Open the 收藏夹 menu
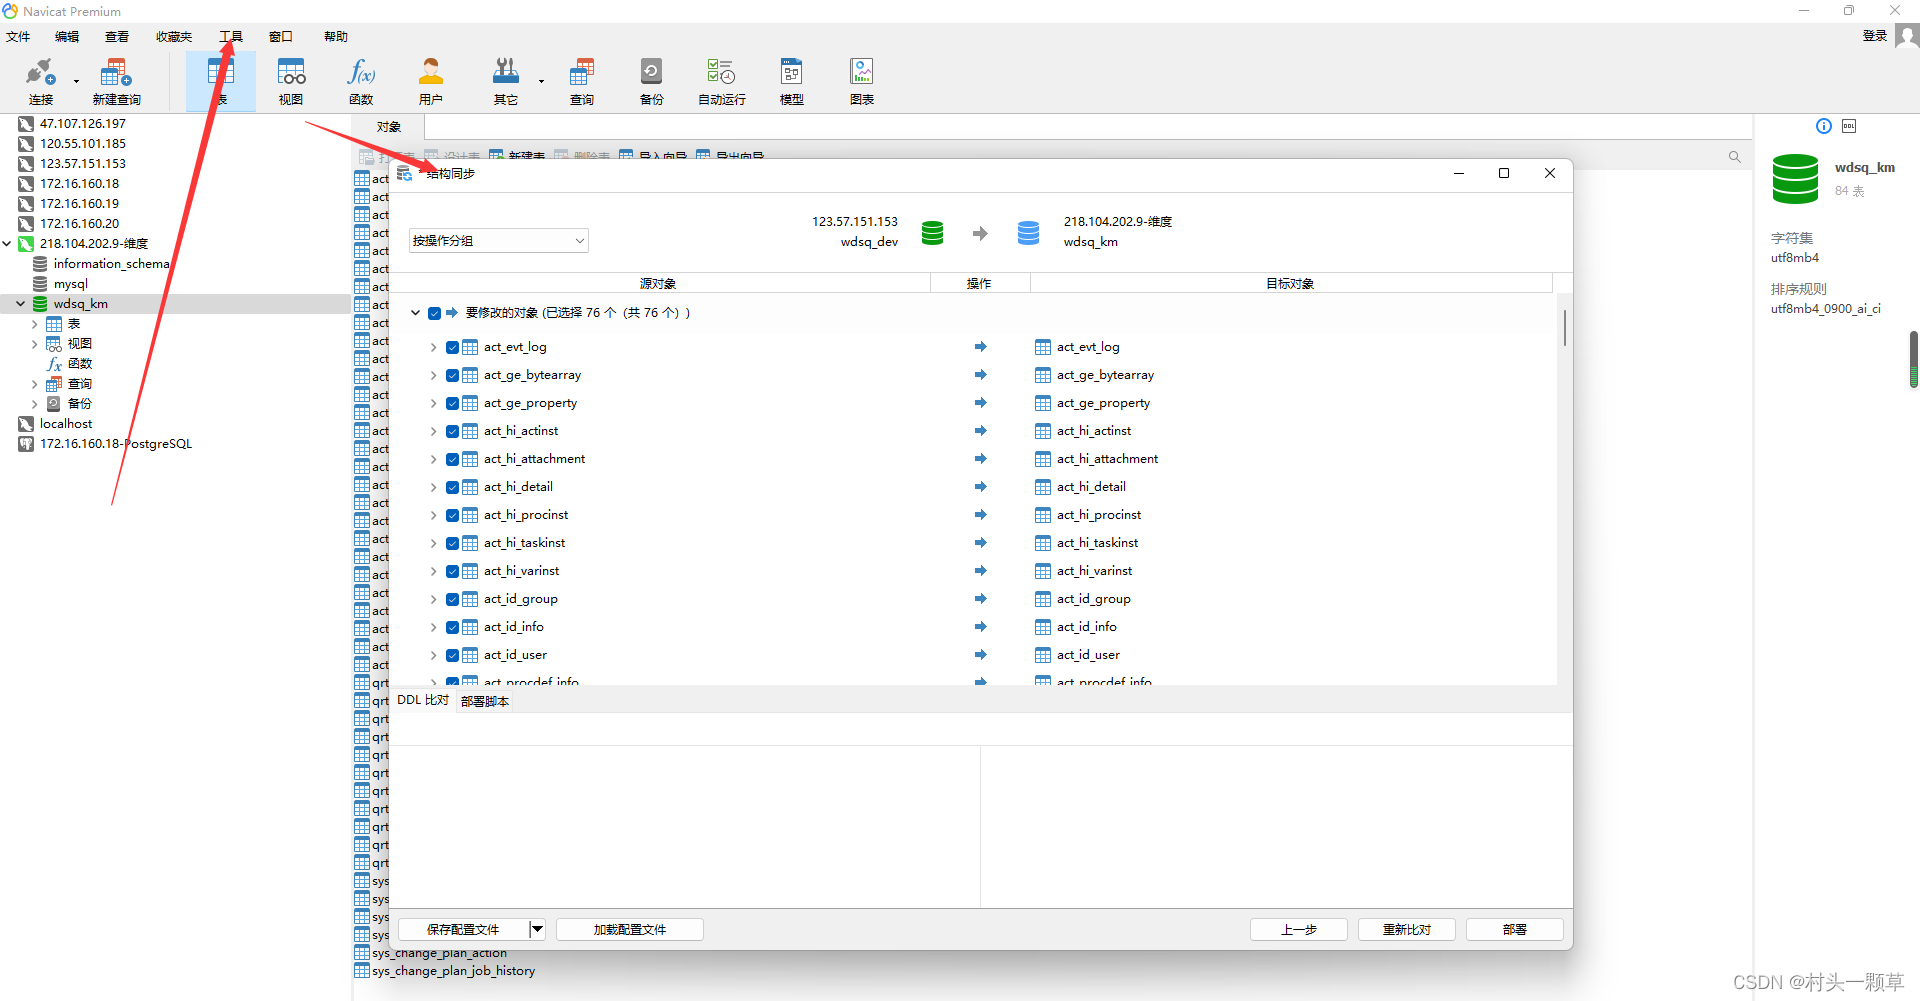 (174, 37)
